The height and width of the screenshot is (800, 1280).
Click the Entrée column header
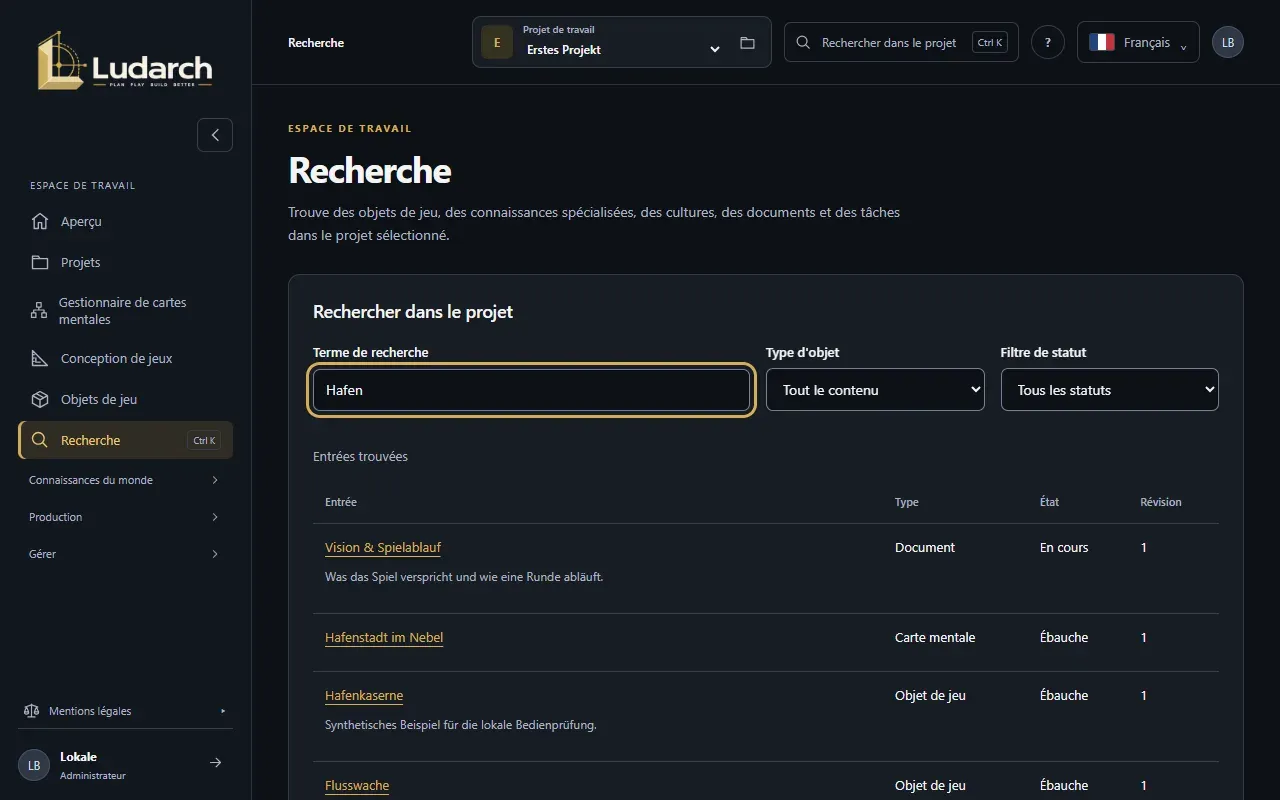pos(341,502)
